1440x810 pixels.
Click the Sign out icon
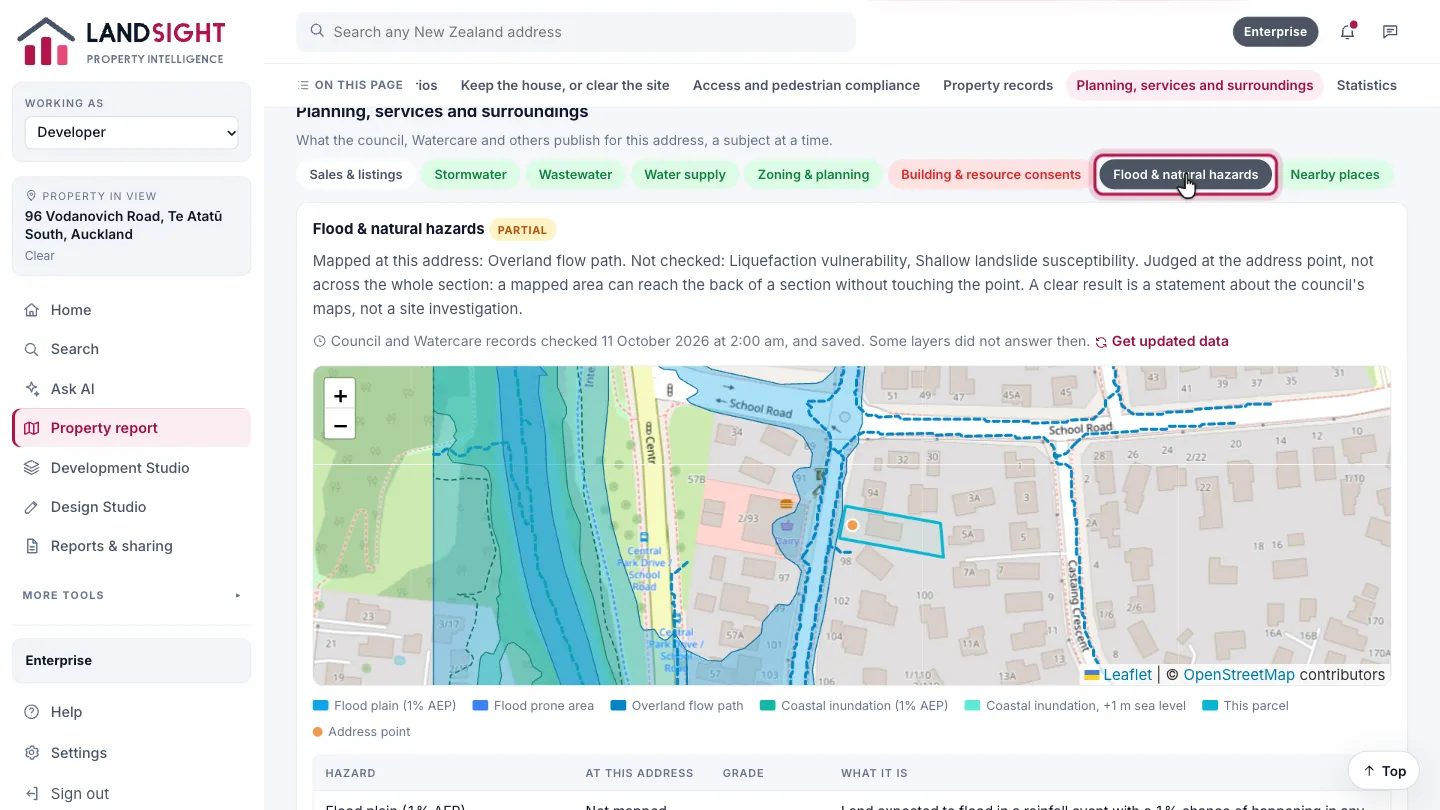pyautogui.click(x=32, y=794)
